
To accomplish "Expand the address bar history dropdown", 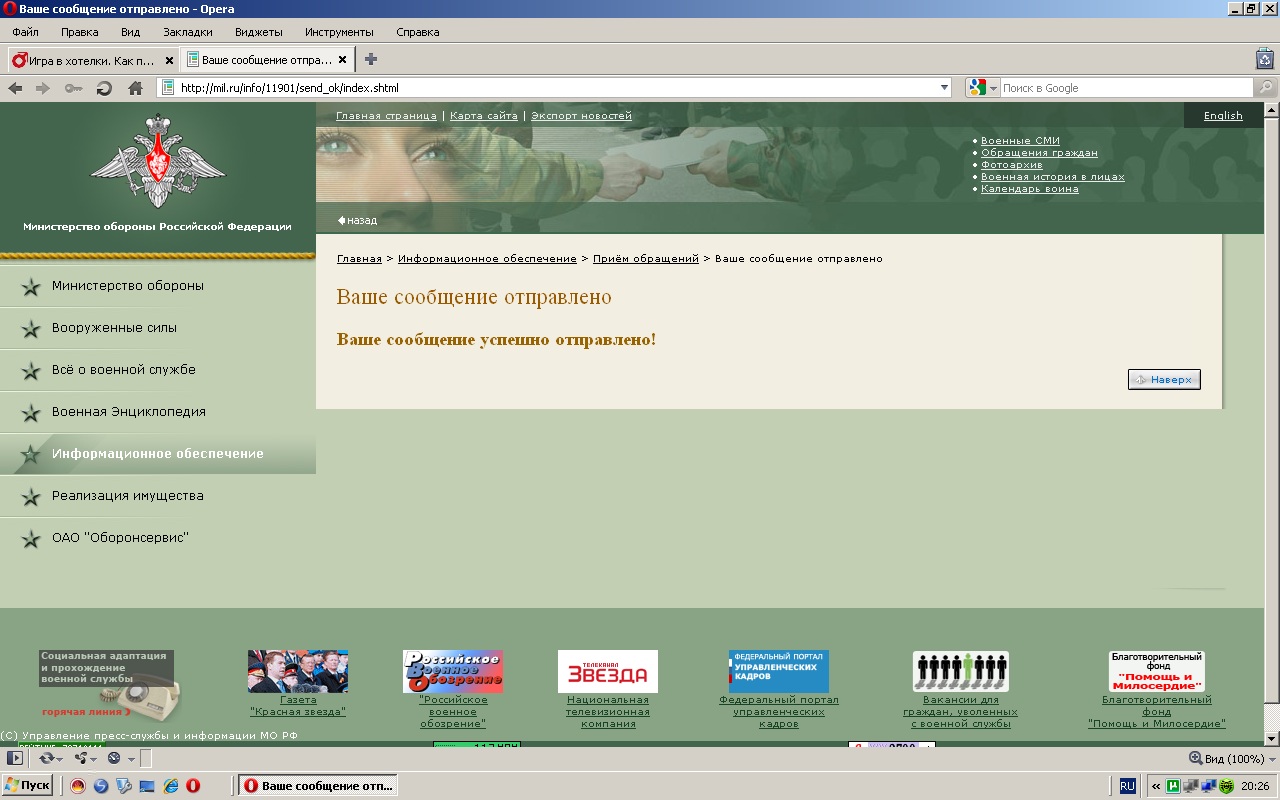I will pos(945,88).
